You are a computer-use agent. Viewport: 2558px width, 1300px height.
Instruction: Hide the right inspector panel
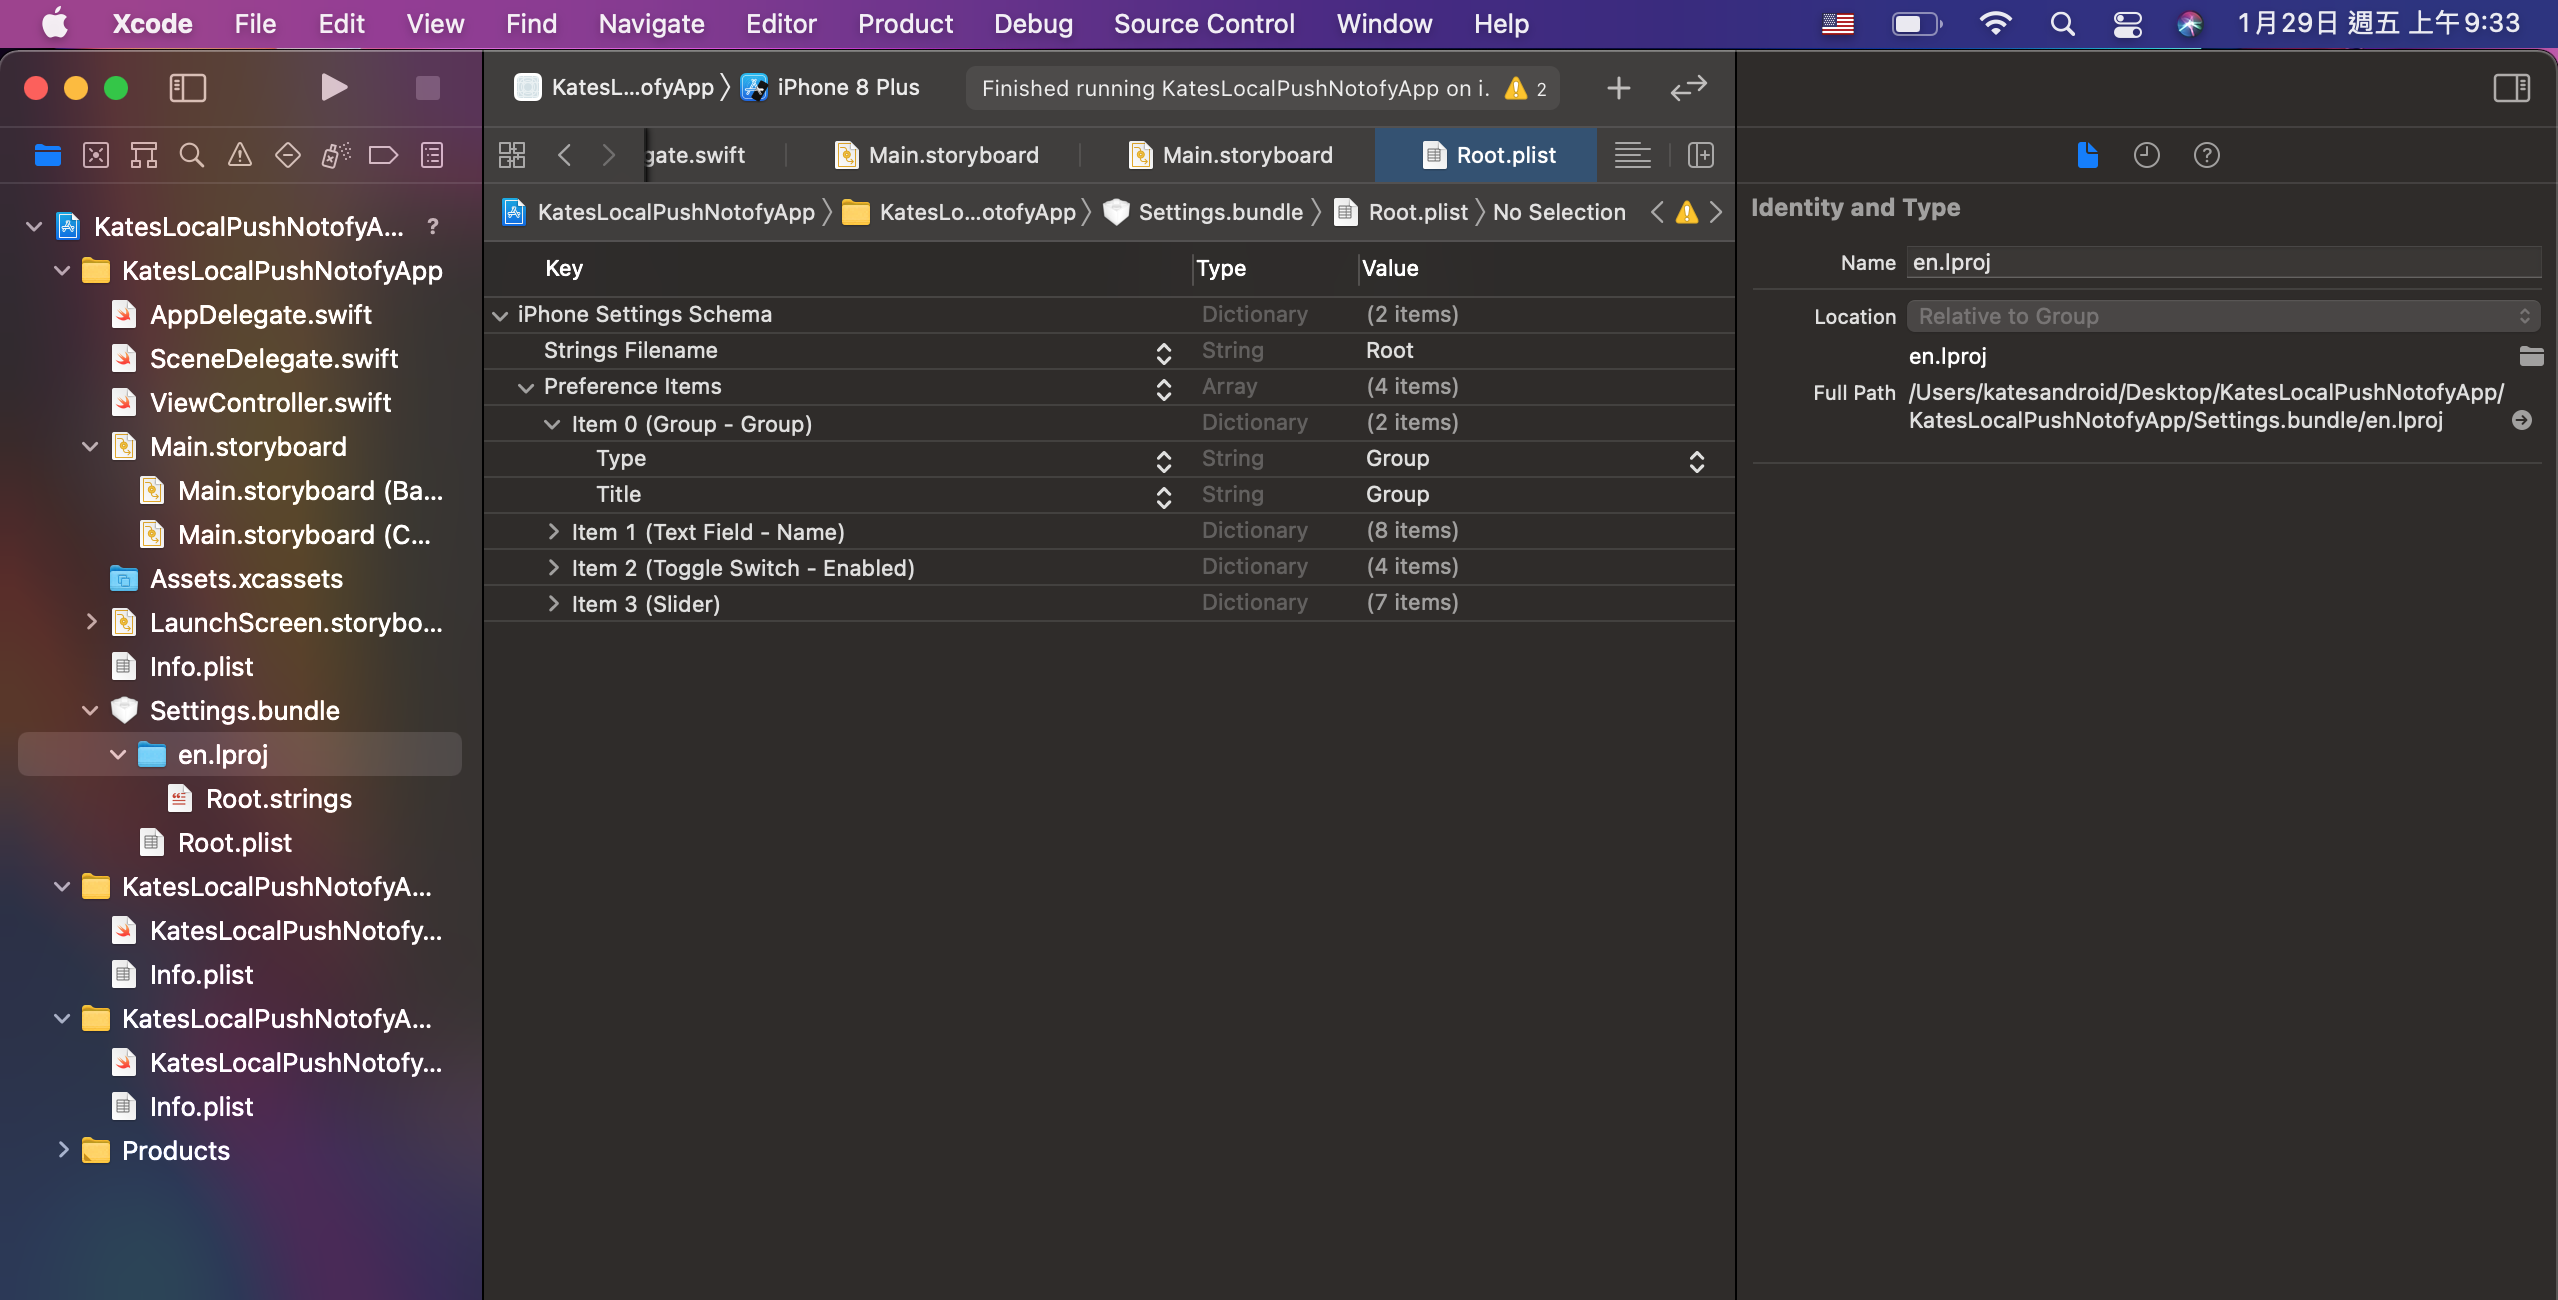click(2510, 88)
